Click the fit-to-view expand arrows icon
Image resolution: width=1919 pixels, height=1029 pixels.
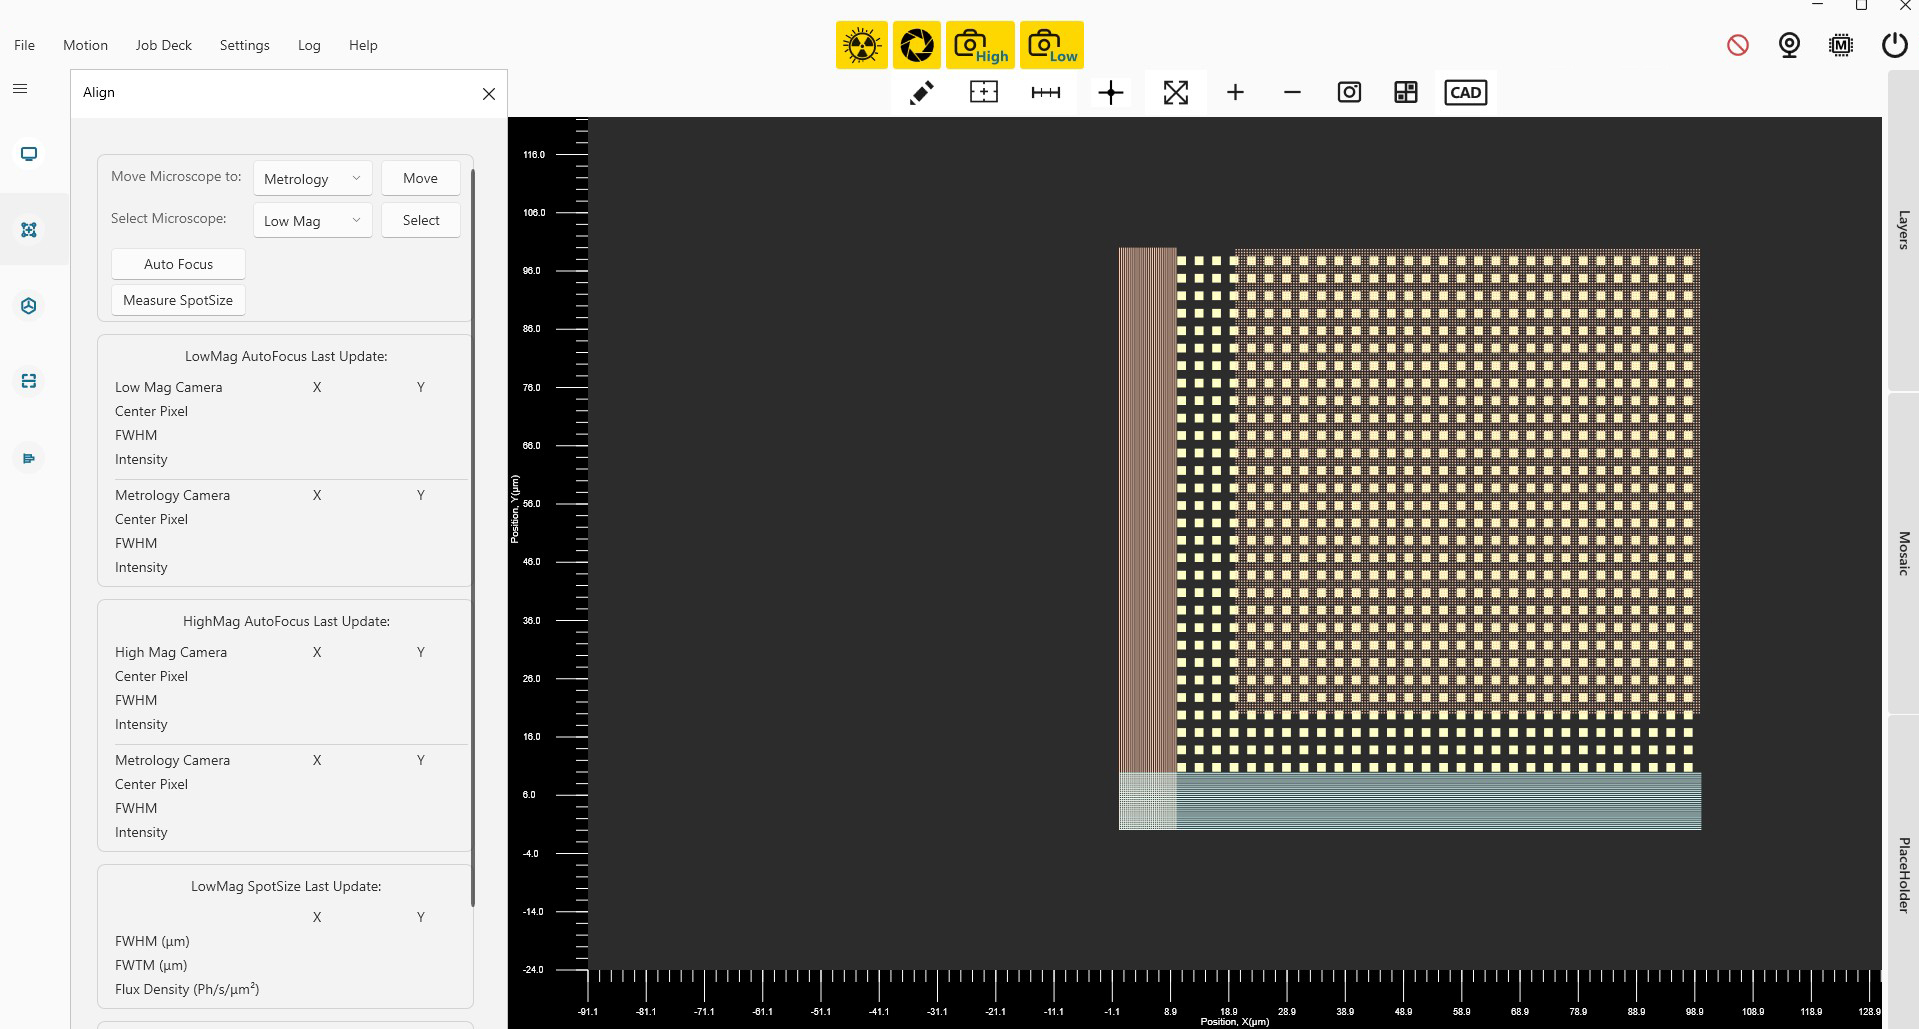[x=1176, y=93]
